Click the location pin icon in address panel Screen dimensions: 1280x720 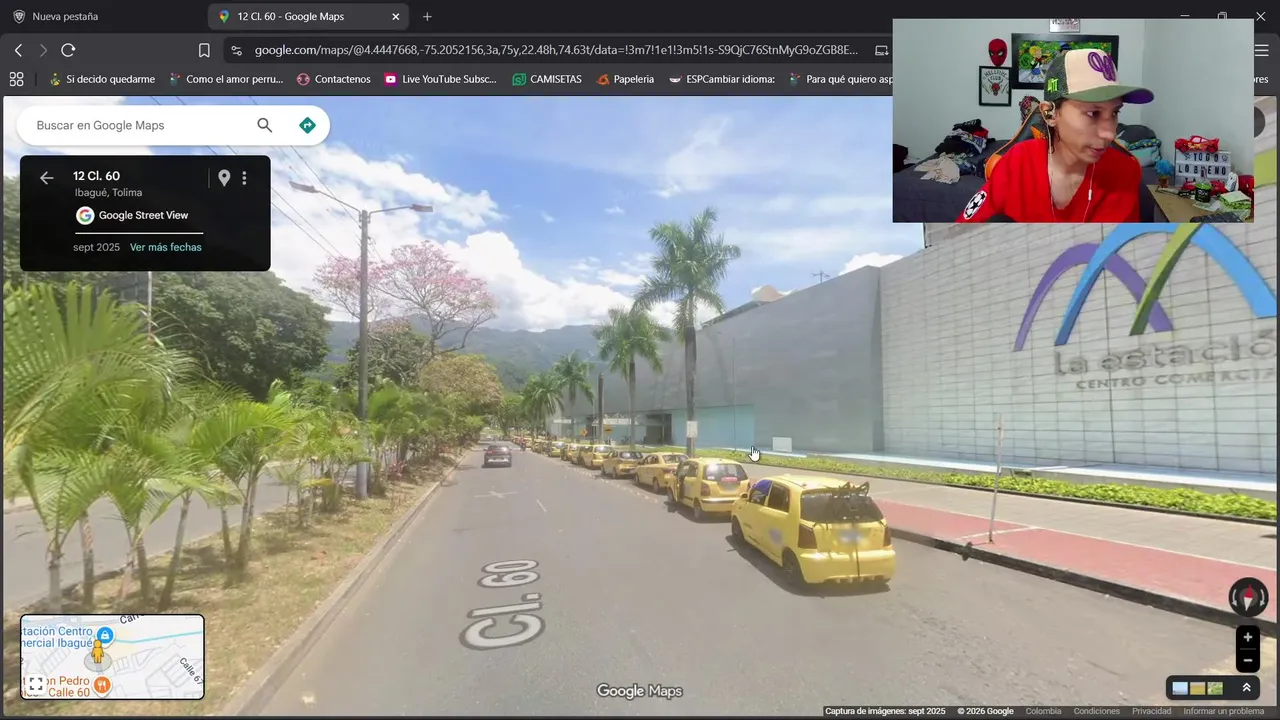[x=224, y=178]
